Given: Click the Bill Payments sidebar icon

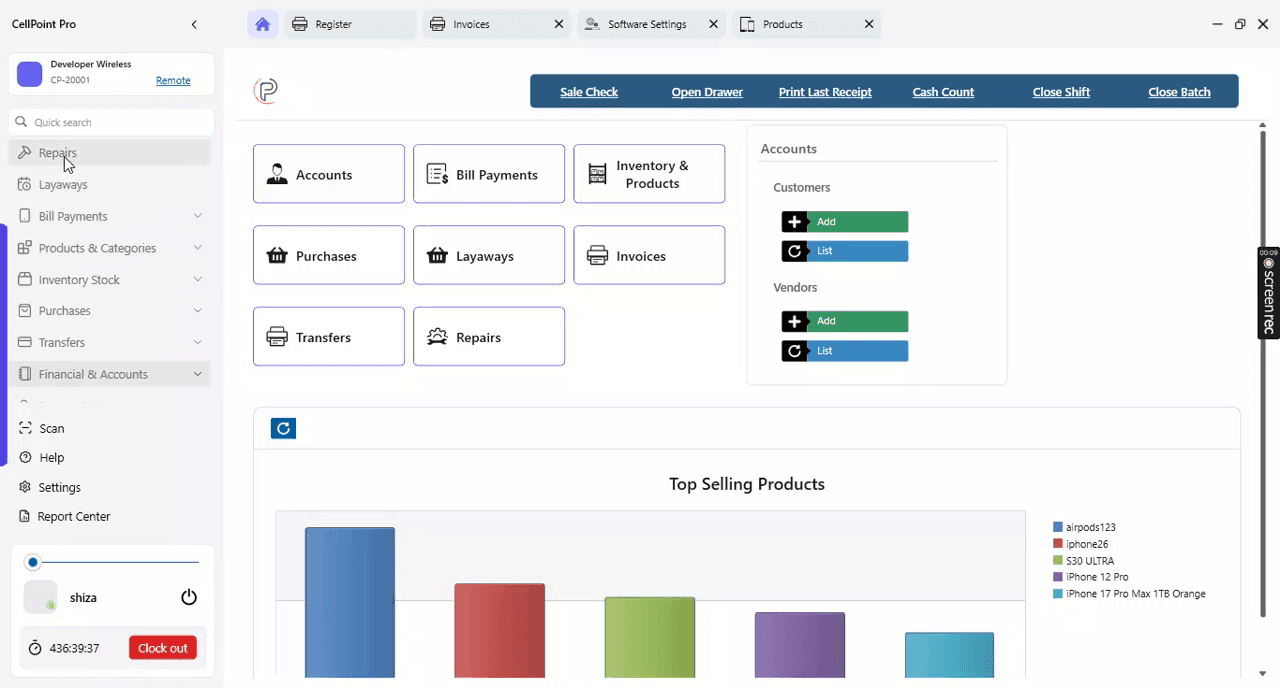Looking at the screenshot, I should (x=24, y=216).
